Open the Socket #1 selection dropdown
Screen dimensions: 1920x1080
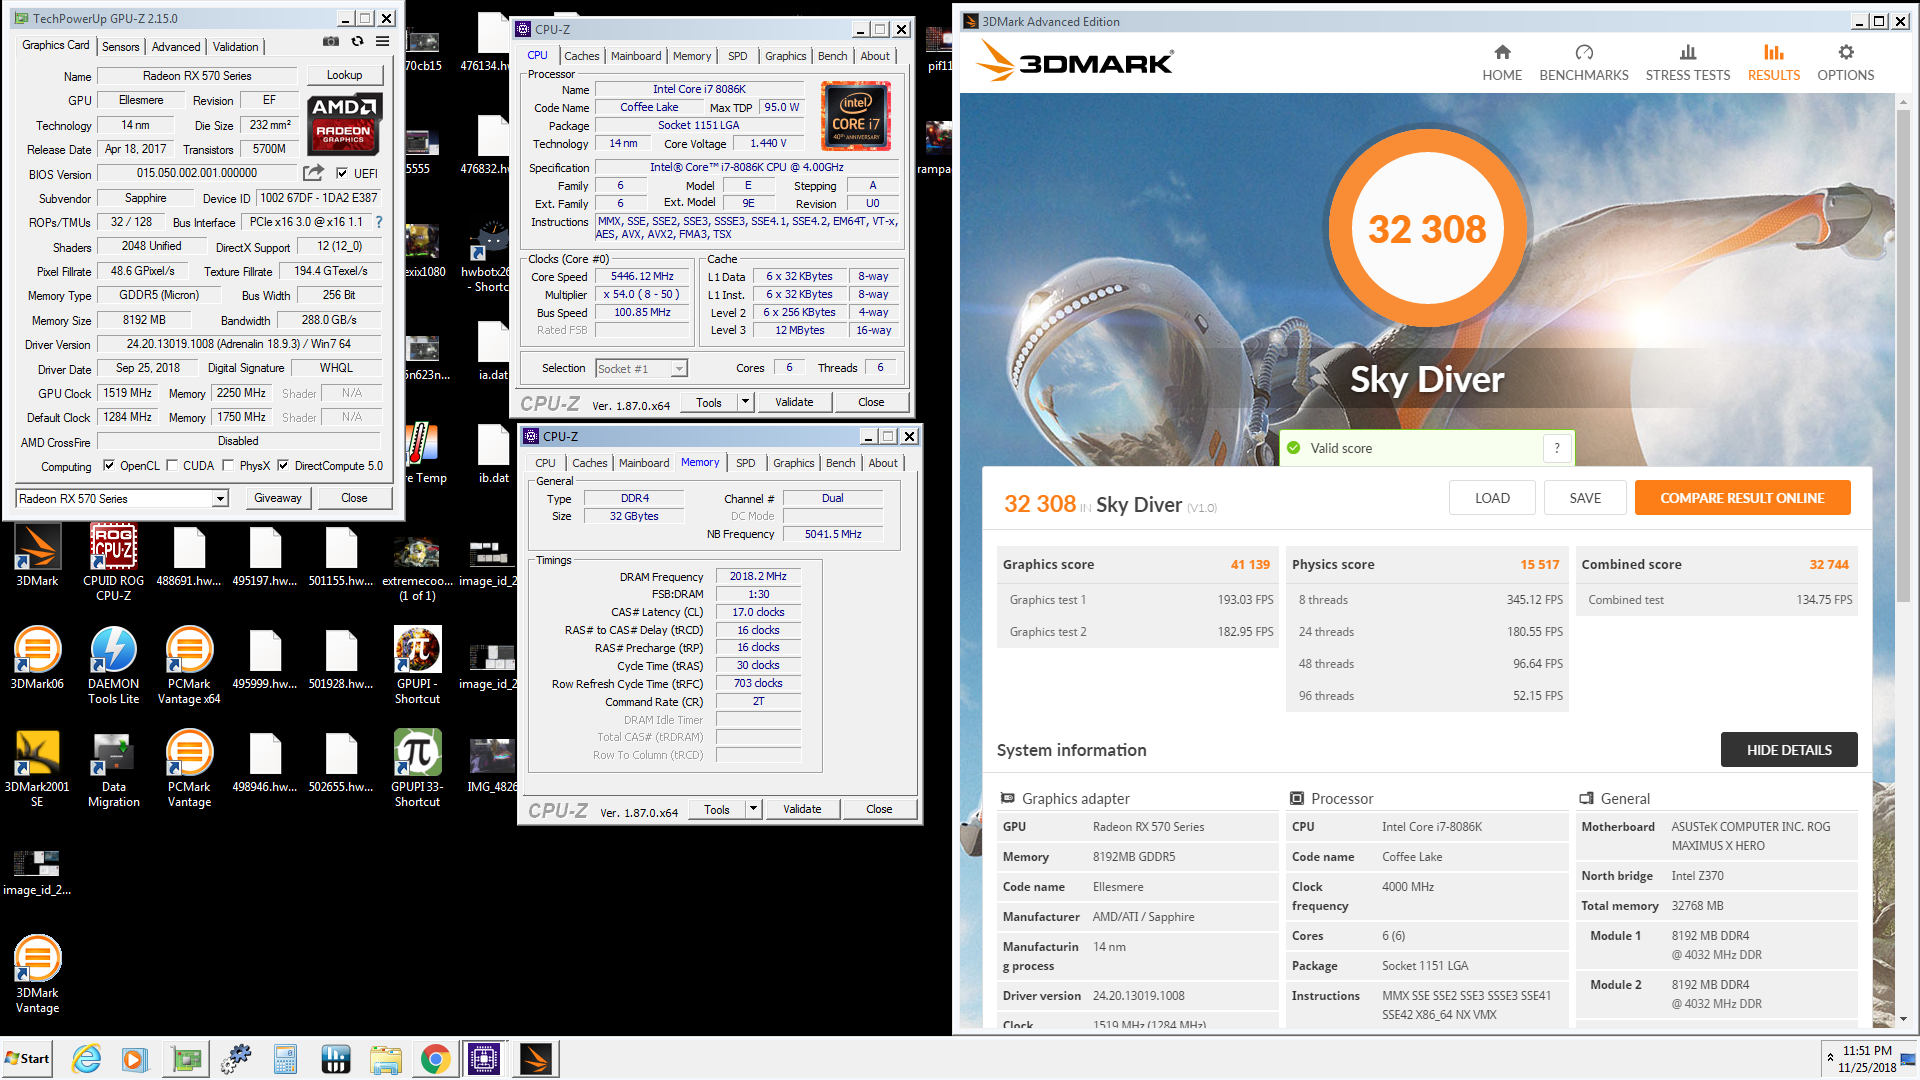(x=641, y=368)
